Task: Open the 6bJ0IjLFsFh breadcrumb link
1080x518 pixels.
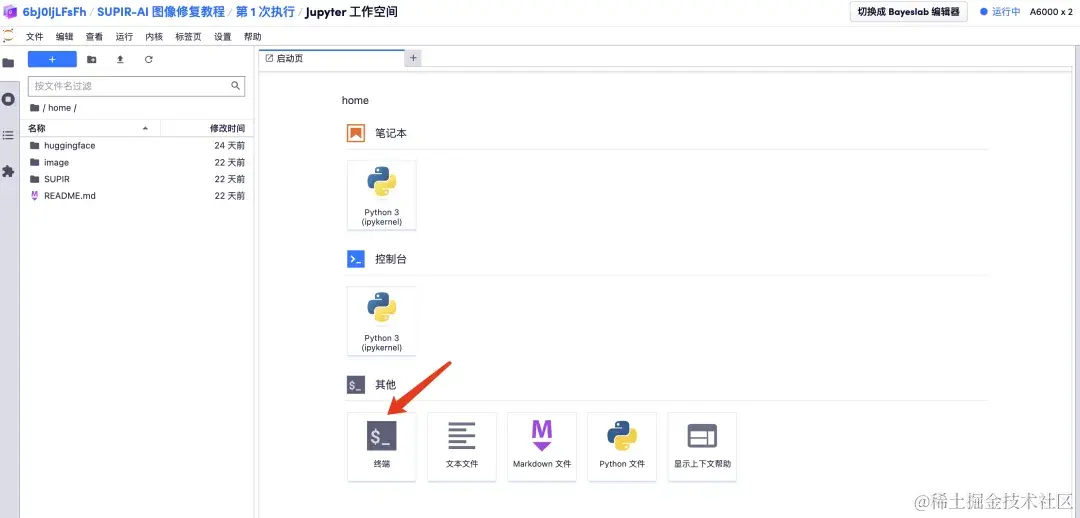Action: (54, 12)
